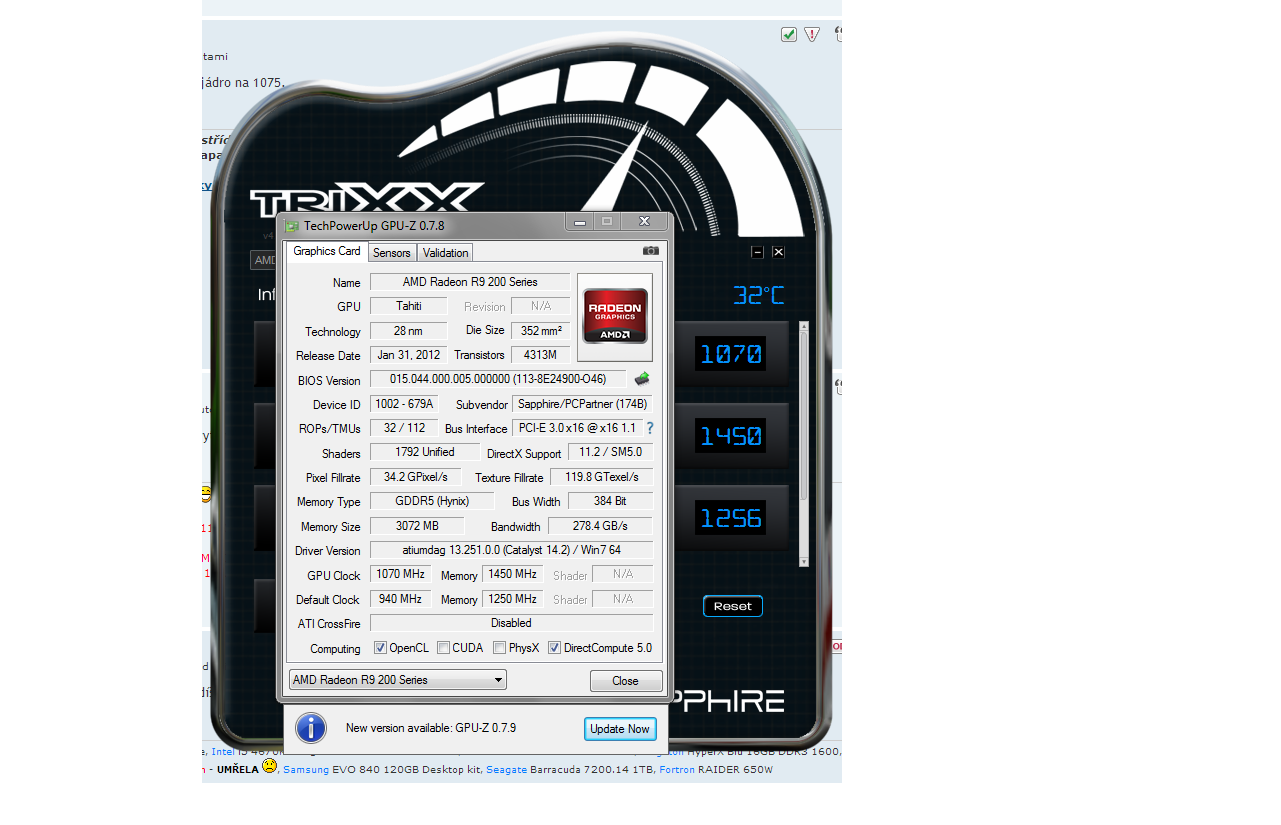Click the ROPs/TMUs field 32 / 112

point(404,428)
